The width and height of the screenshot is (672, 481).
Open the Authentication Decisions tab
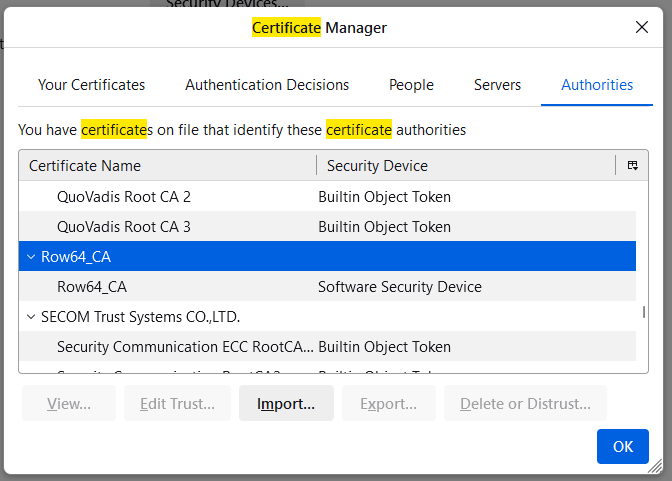pyautogui.click(x=267, y=85)
